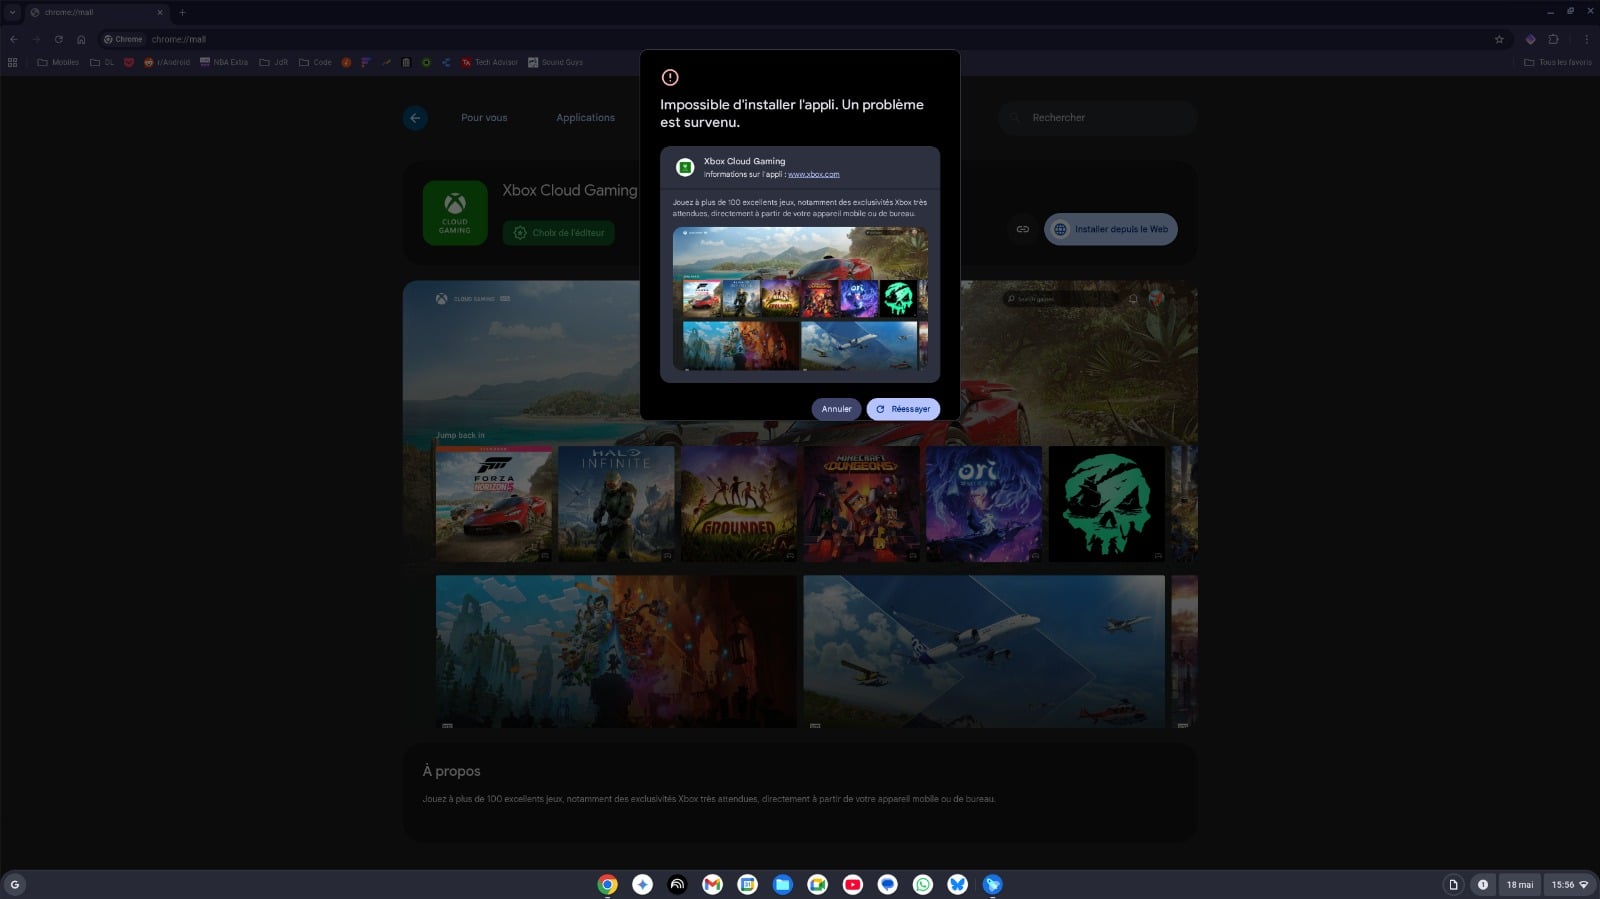
Task: Open Chrome from the shelf
Action: pyautogui.click(x=607, y=884)
